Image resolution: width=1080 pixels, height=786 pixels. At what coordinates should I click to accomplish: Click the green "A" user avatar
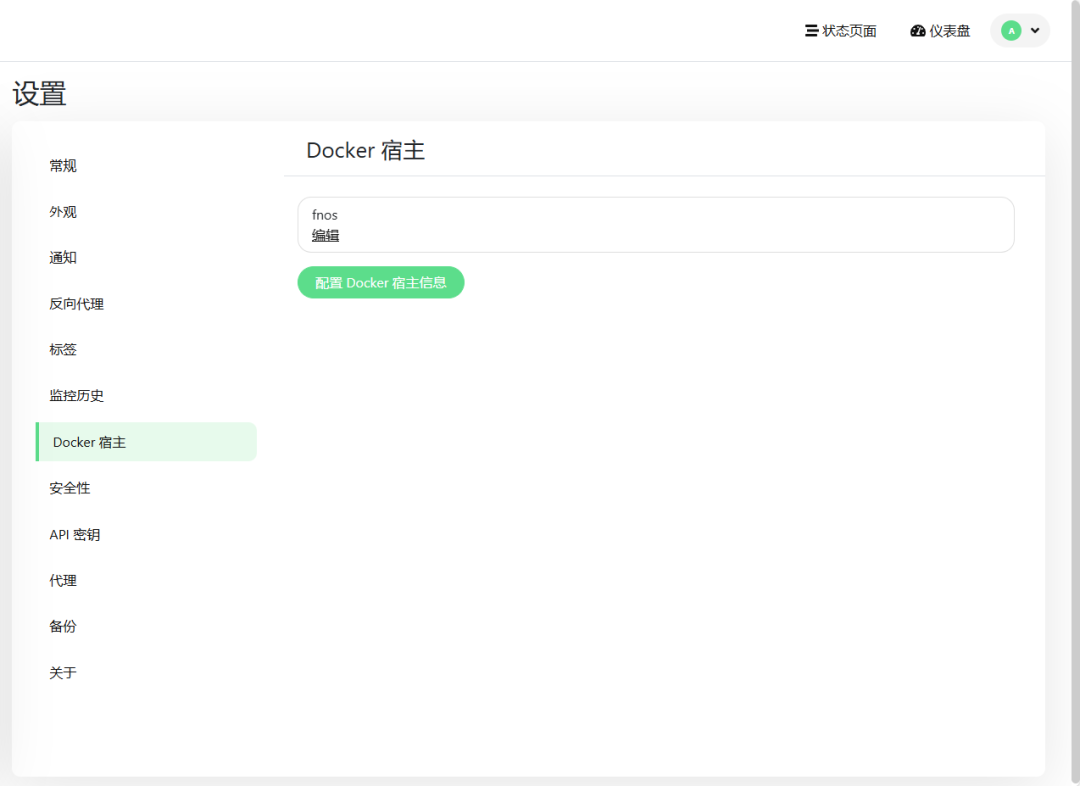click(x=1011, y=31)
